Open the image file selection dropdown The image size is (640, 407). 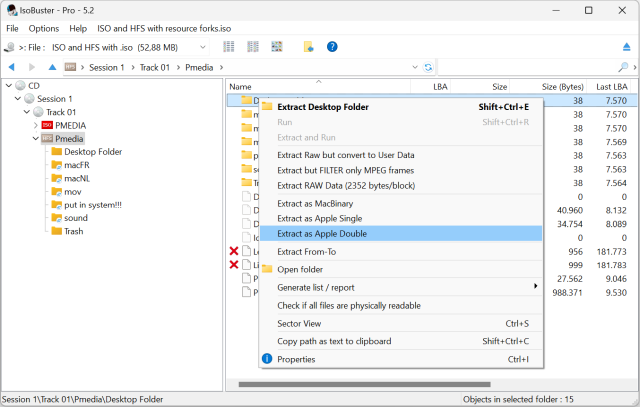pyautogui.click(x=202, y=47)
